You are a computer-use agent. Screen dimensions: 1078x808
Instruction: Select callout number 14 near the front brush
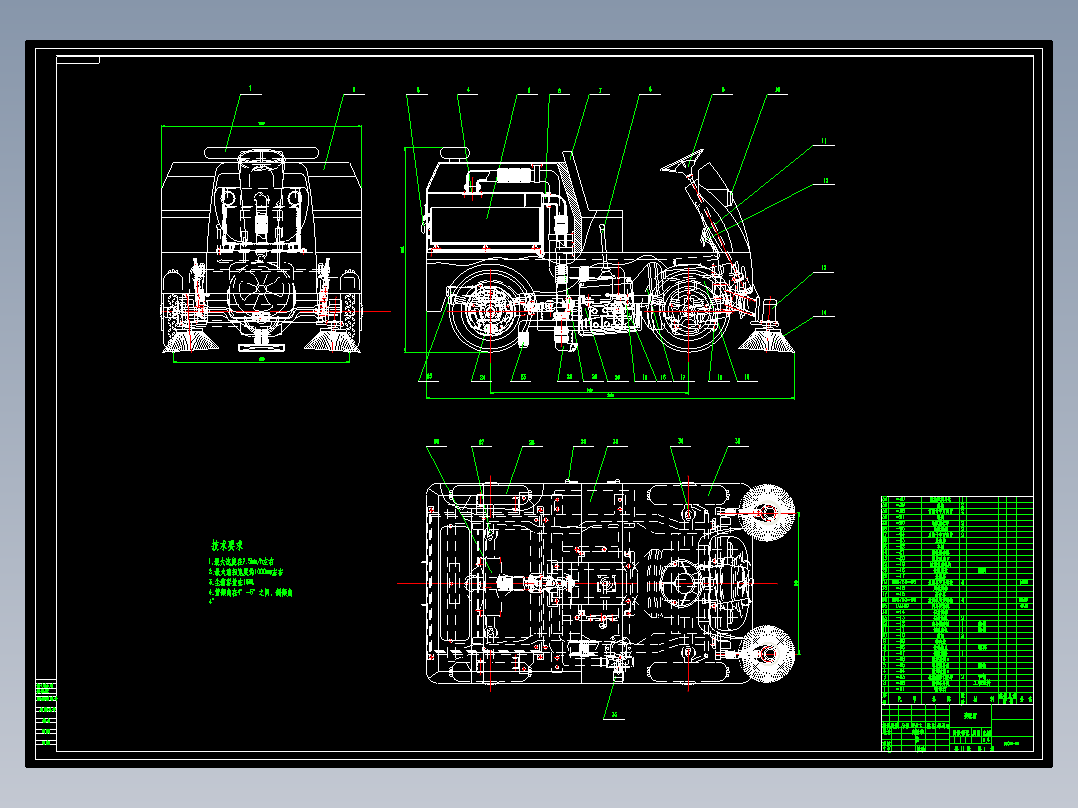[824, 313]
